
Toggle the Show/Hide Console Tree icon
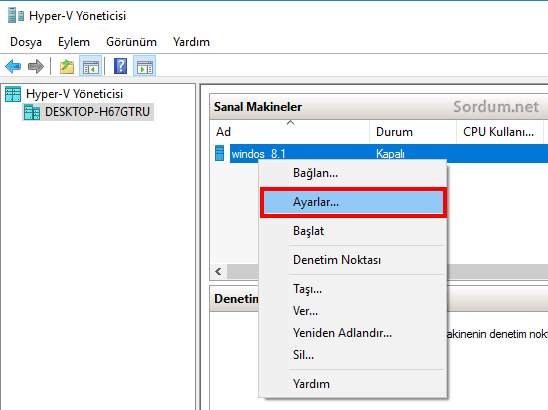[x=91, y=66]
